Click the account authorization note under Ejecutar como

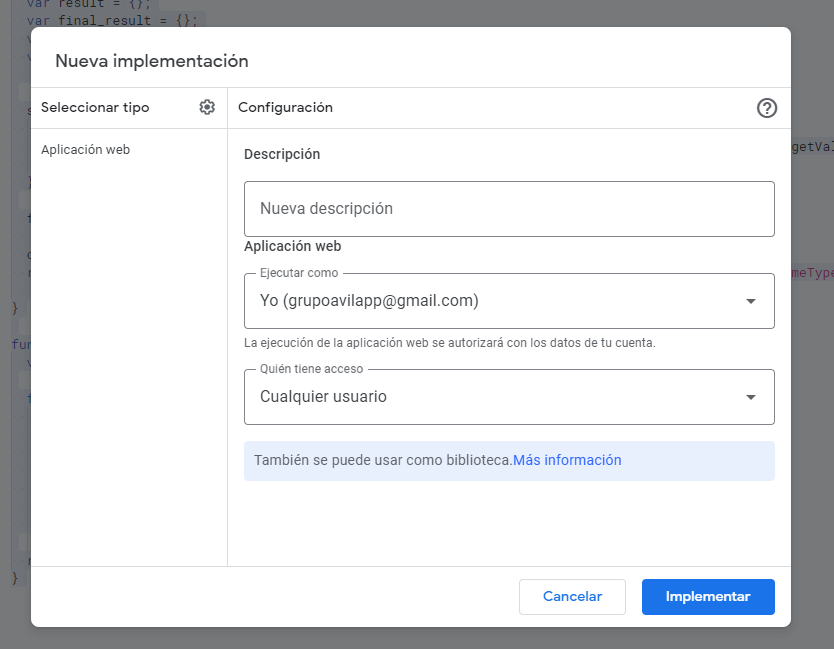click(449, 343)
